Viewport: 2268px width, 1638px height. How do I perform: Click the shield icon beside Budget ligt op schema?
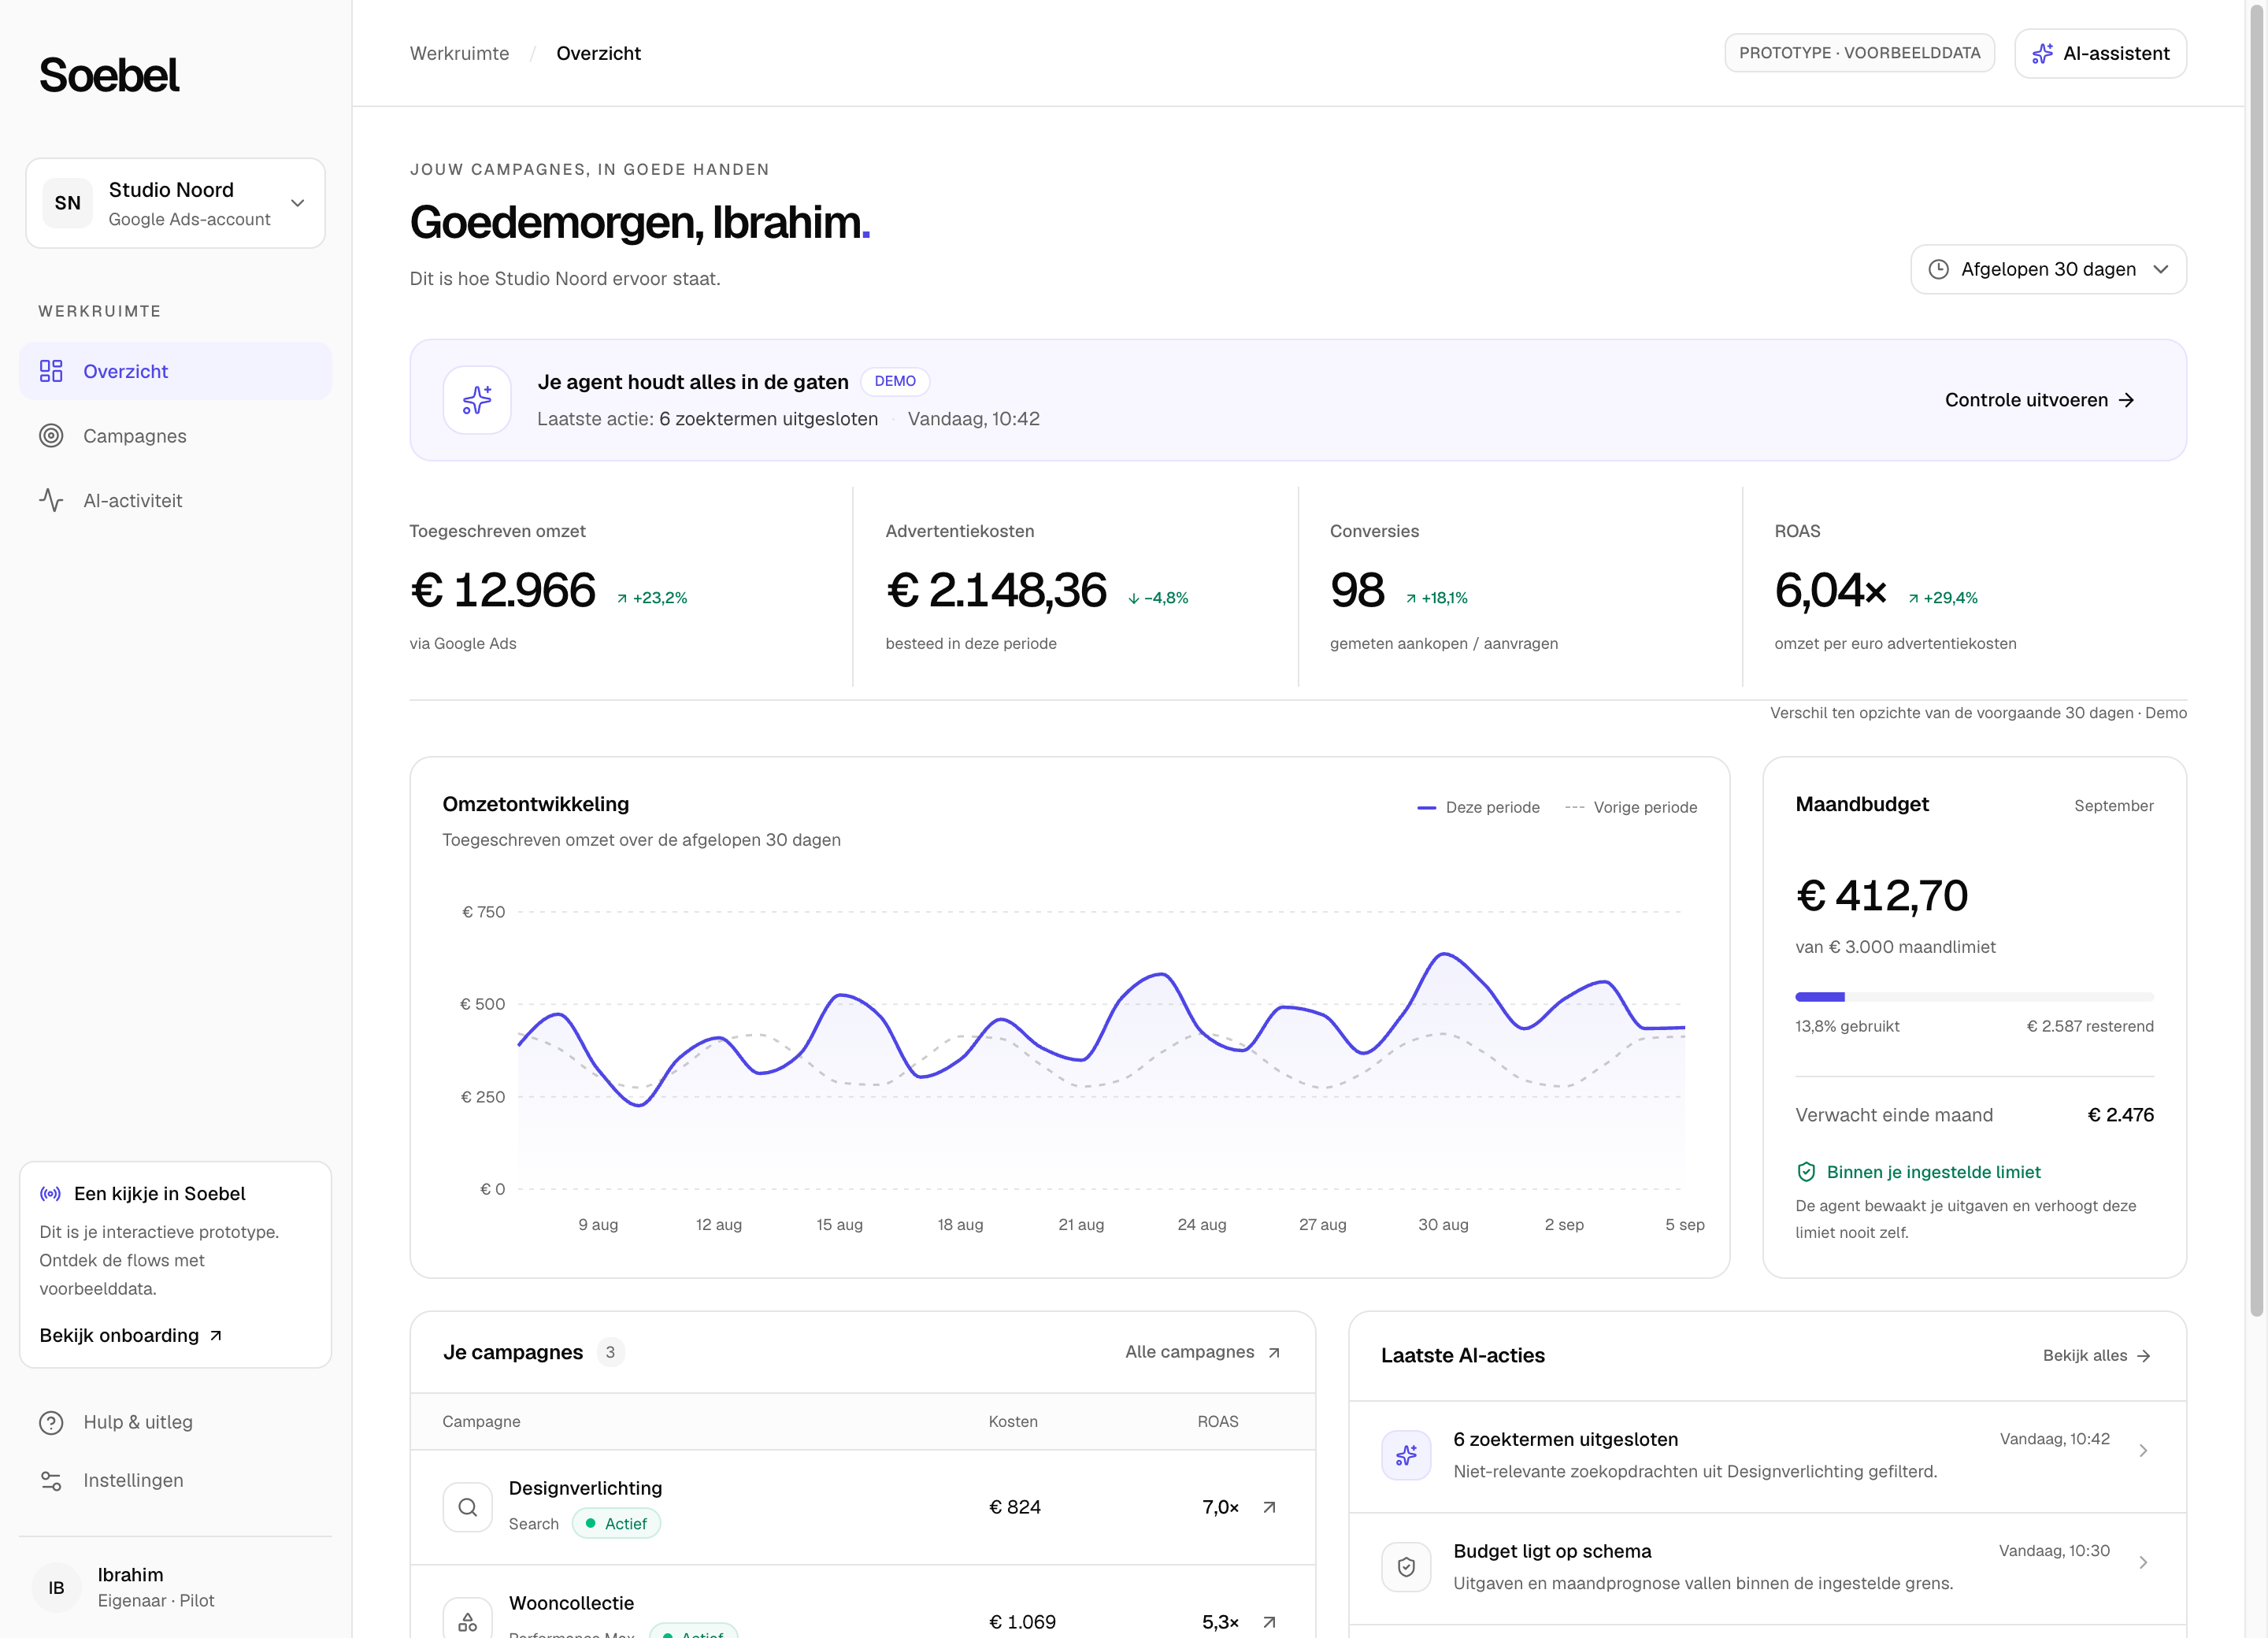[x=1406, y=1567]
